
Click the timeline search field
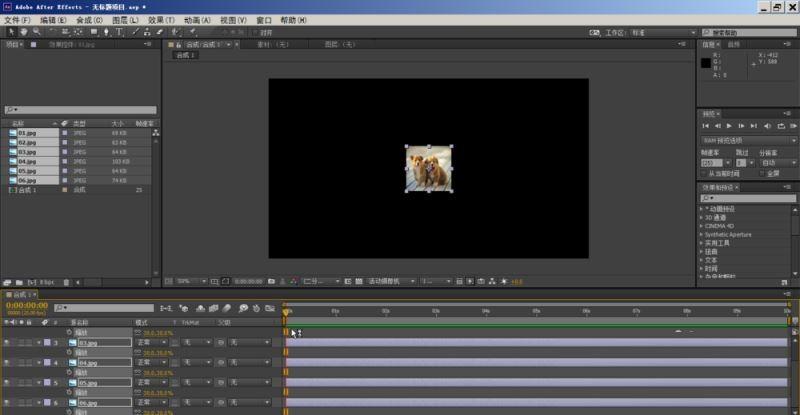105,308
